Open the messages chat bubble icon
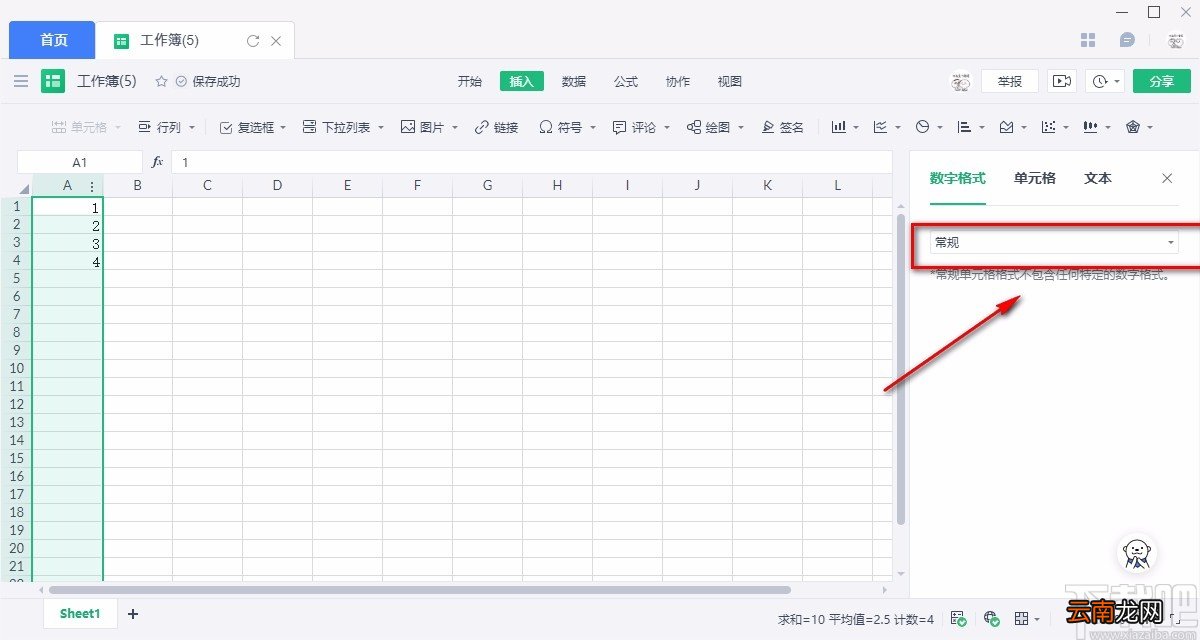This screenshot has width=1200, height=640. [x=1127, y=40]
